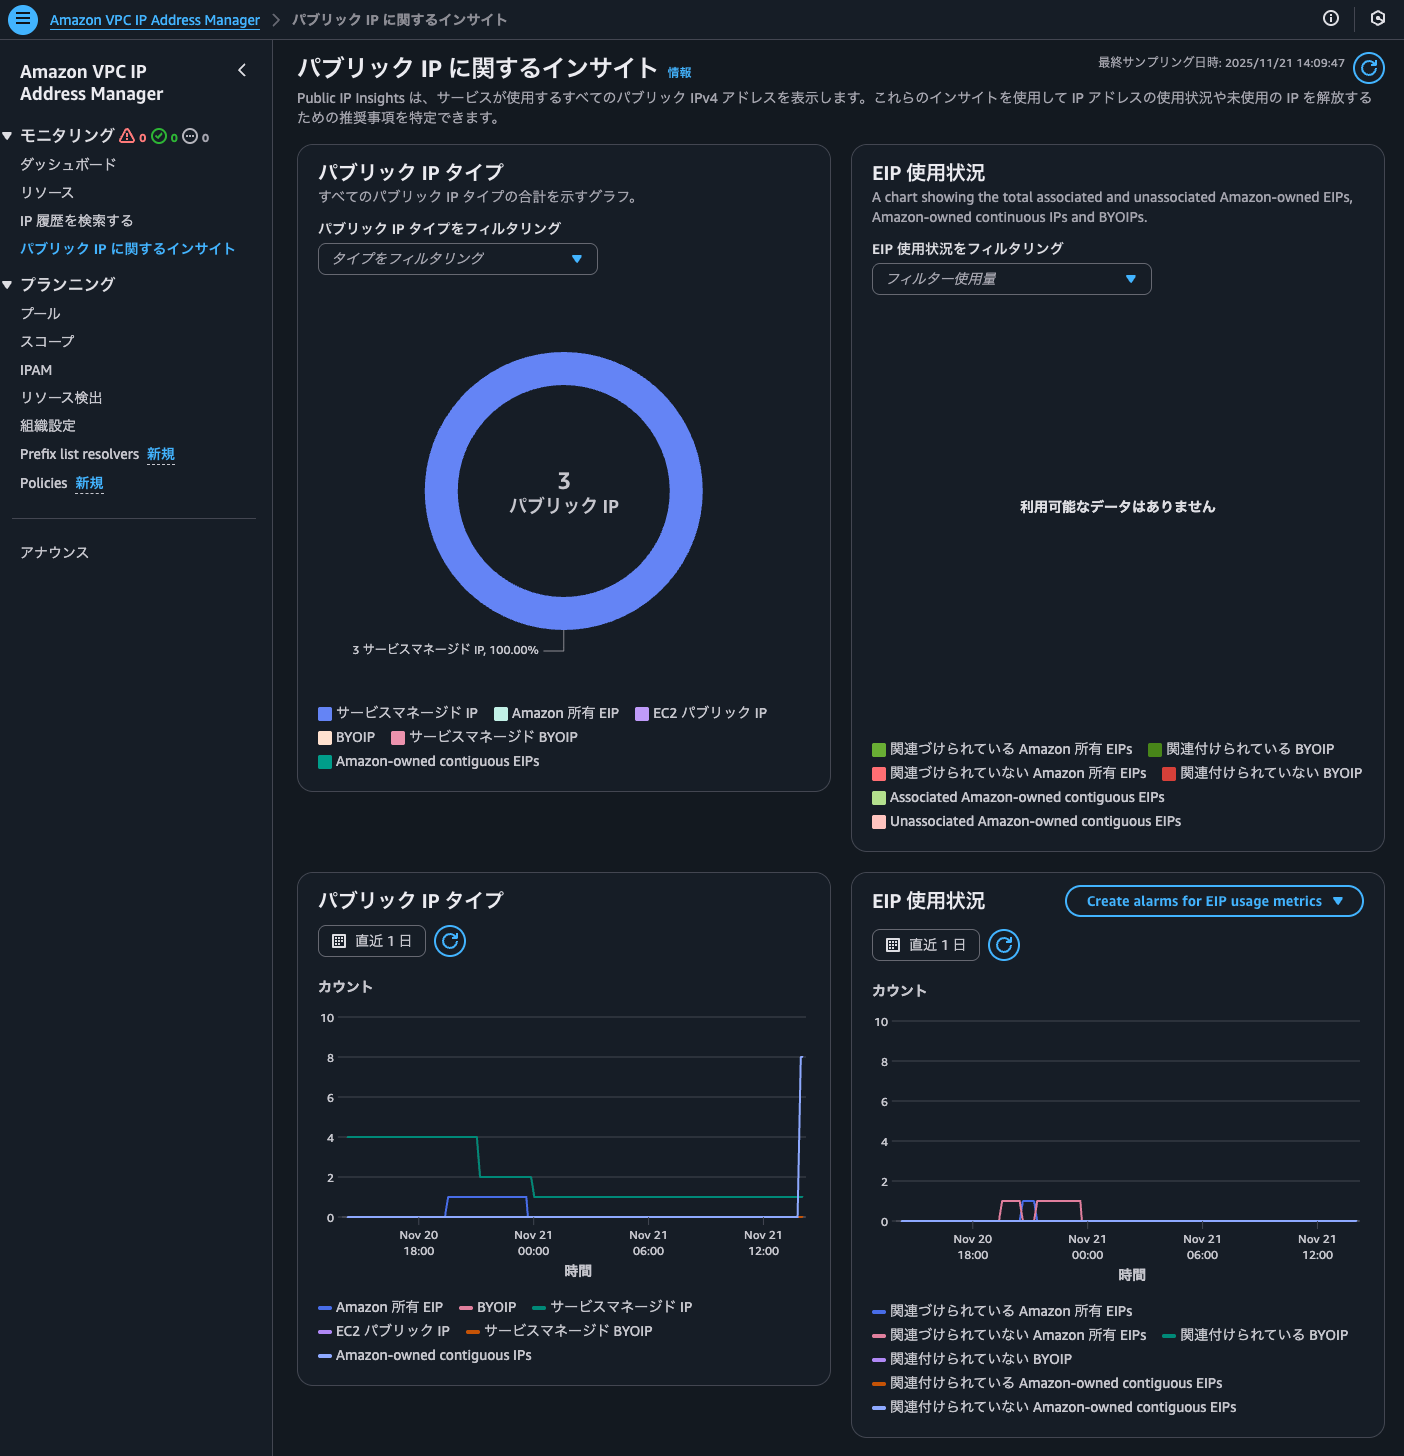The width and height of the screenshot is (1404, 1456).
Task: Open the タイプをフィルタリング dropdown
Action: (x=457, y=259)
